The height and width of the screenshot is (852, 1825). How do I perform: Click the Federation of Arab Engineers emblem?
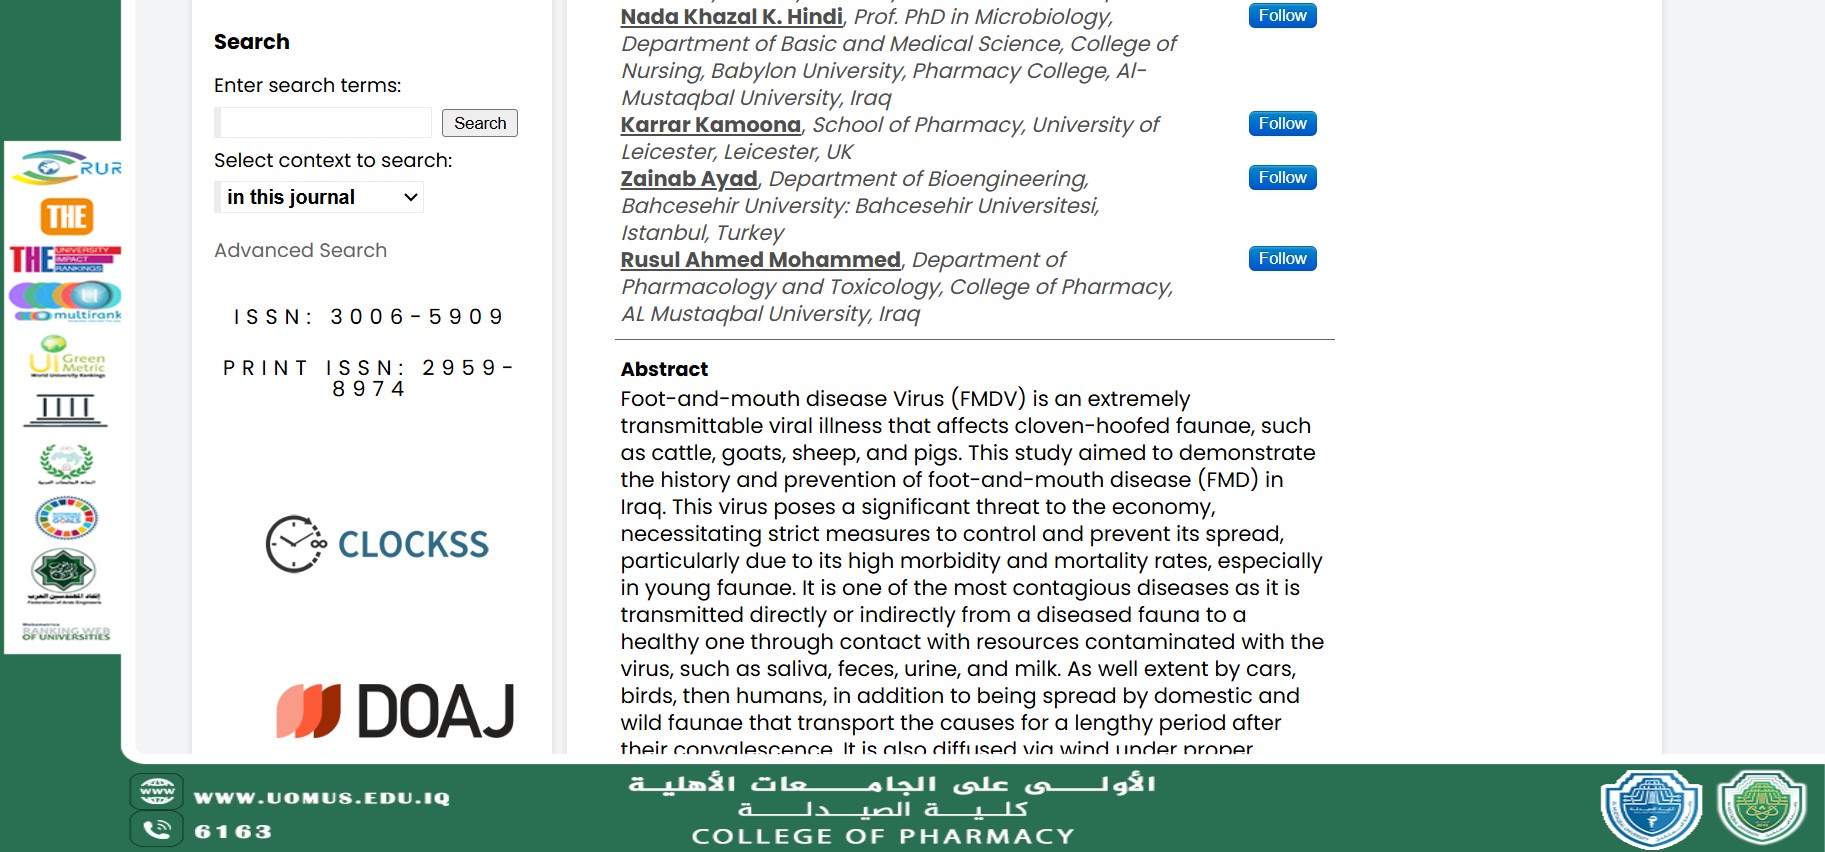tap(64, 575)
